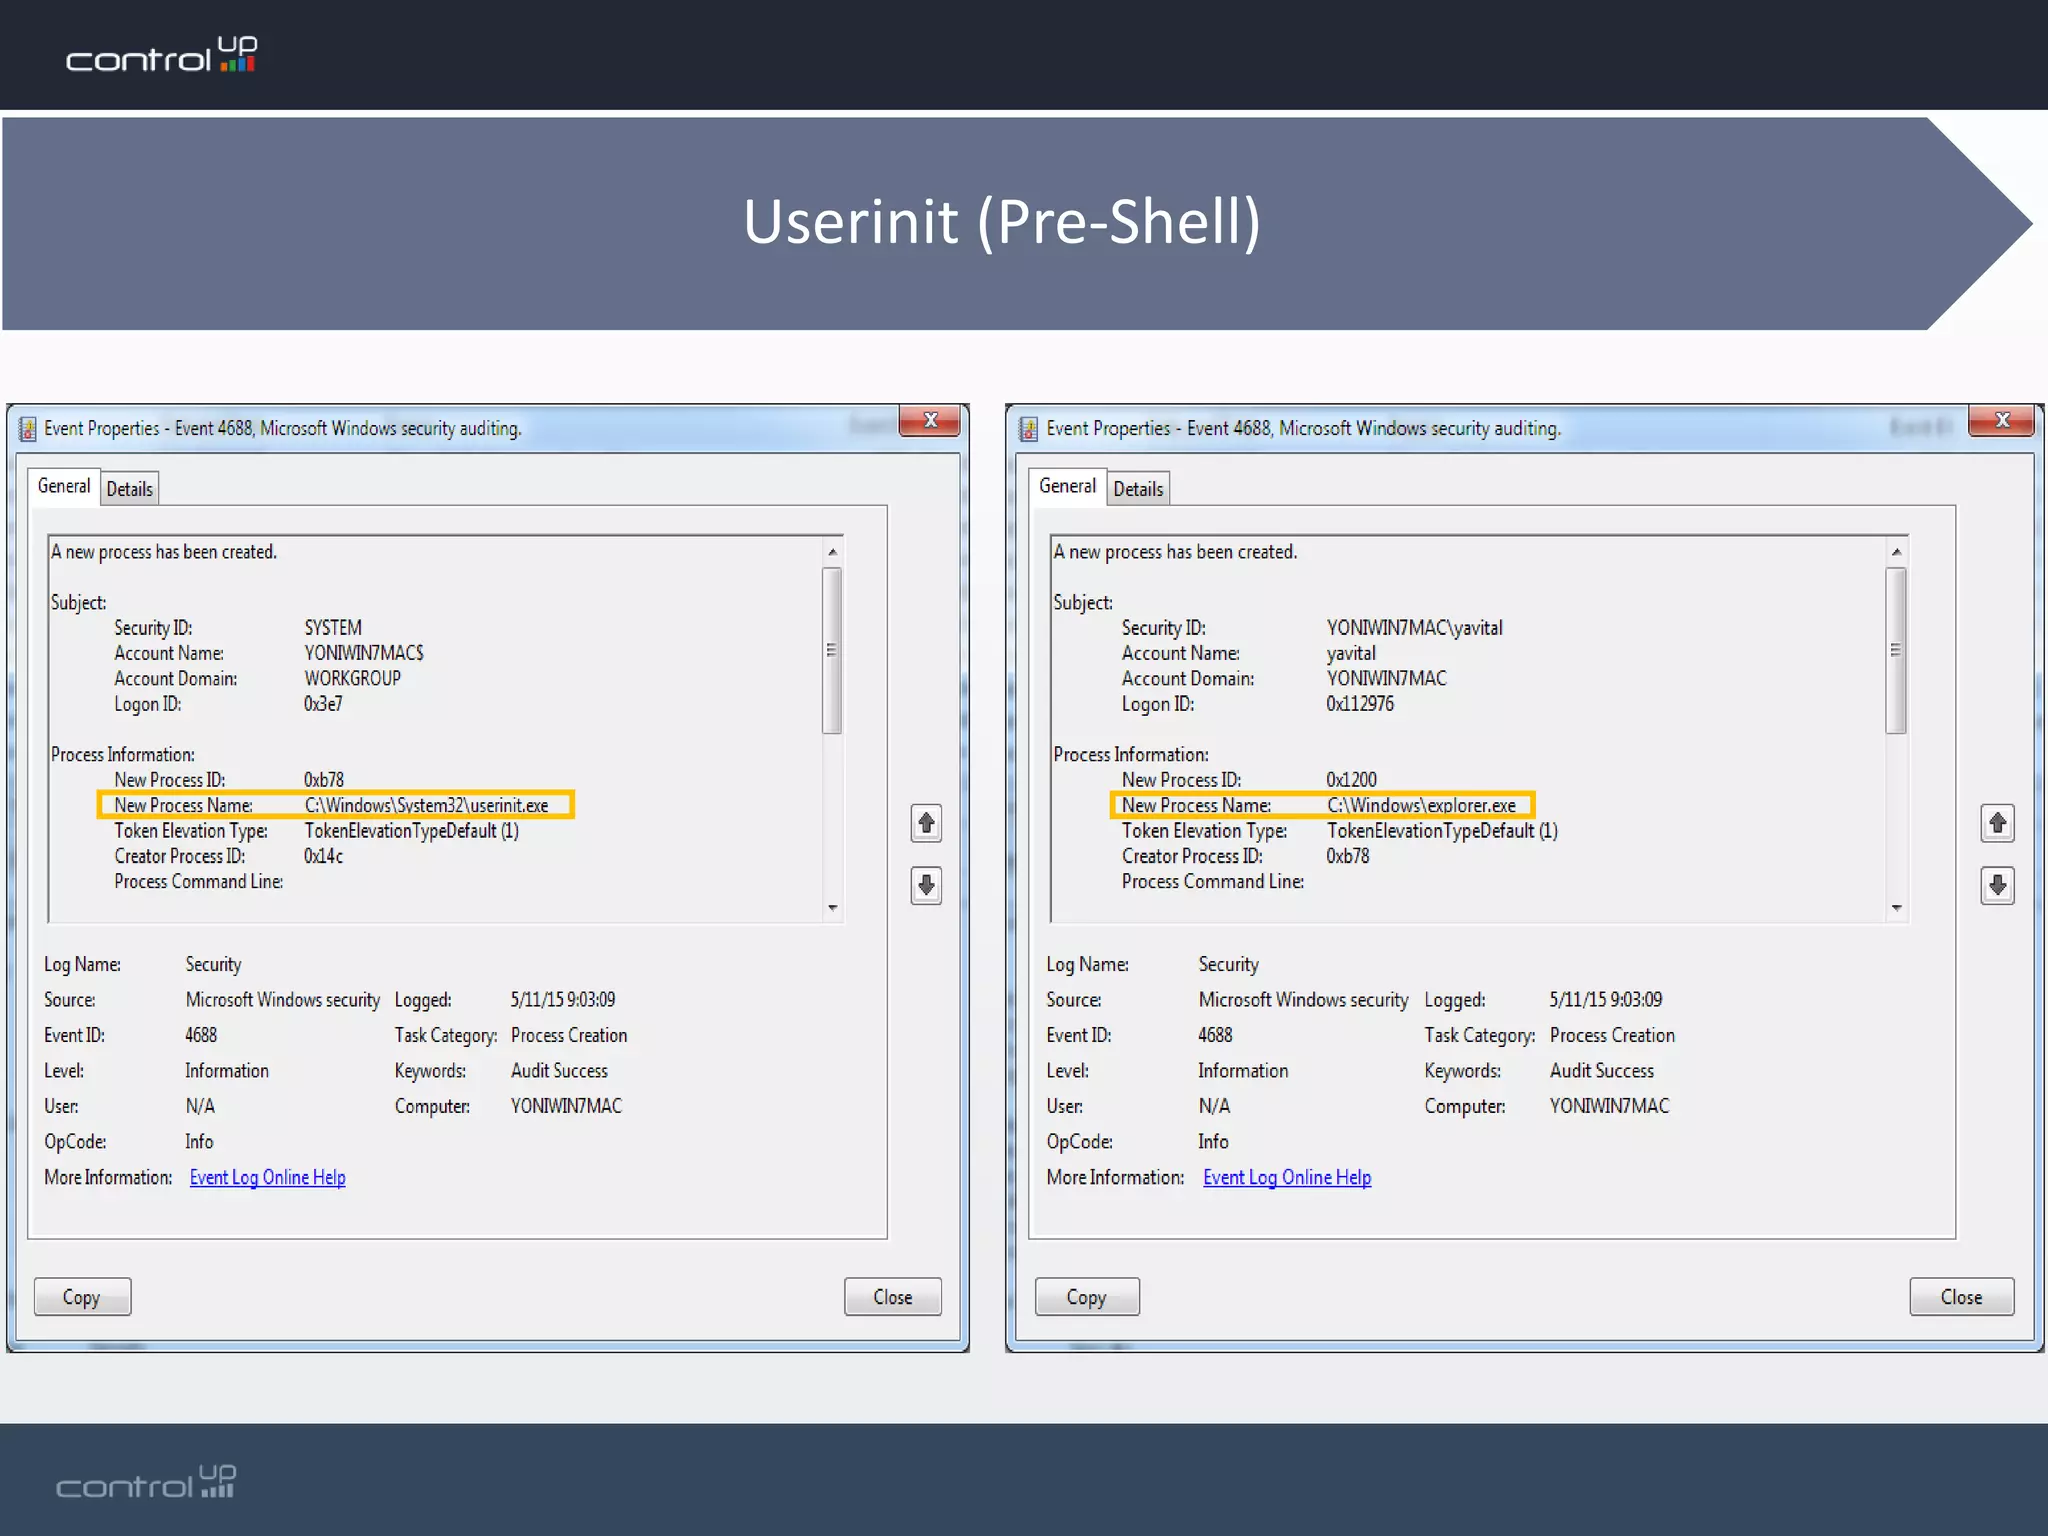Click the scrollbar thumb in right description box
The height and width of the screenshot is (1536, 2048).
pyautogui.click(x=1896, y=651)
